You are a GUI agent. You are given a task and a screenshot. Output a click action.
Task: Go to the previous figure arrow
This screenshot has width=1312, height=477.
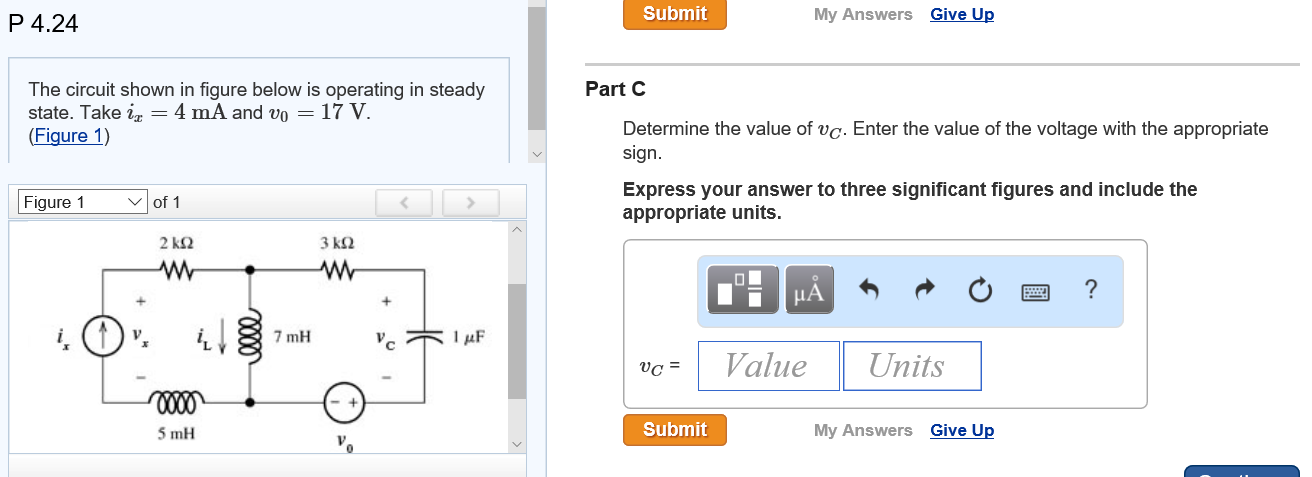pos(405,203)
